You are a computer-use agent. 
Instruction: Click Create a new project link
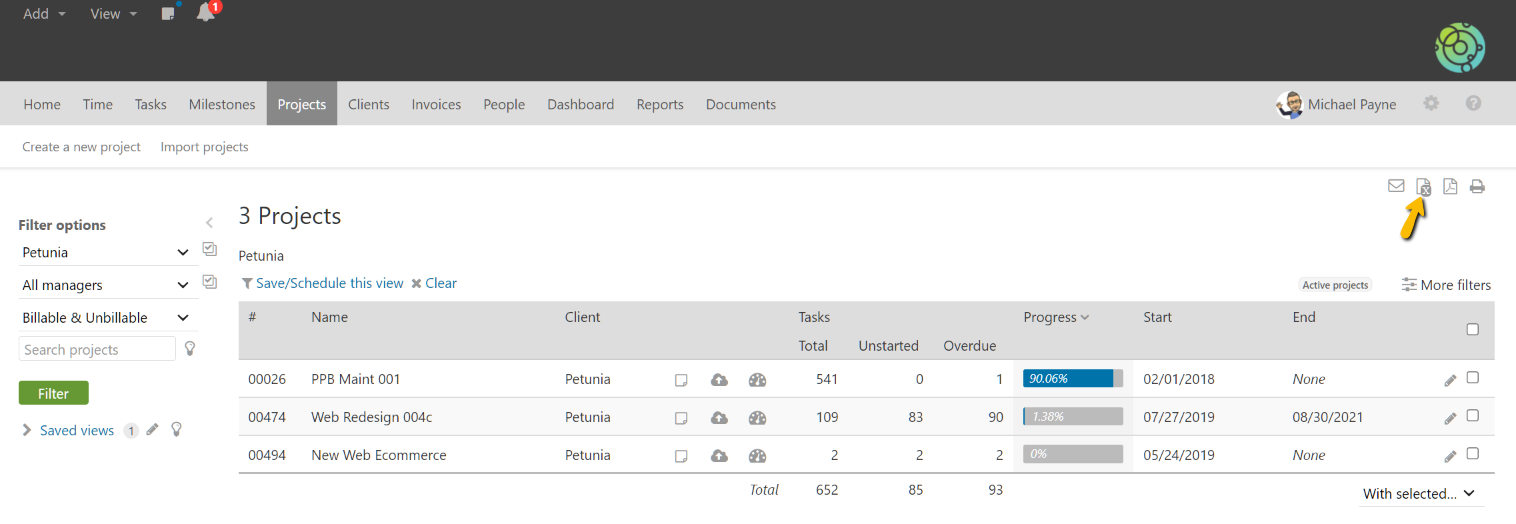tap(81, 147)
